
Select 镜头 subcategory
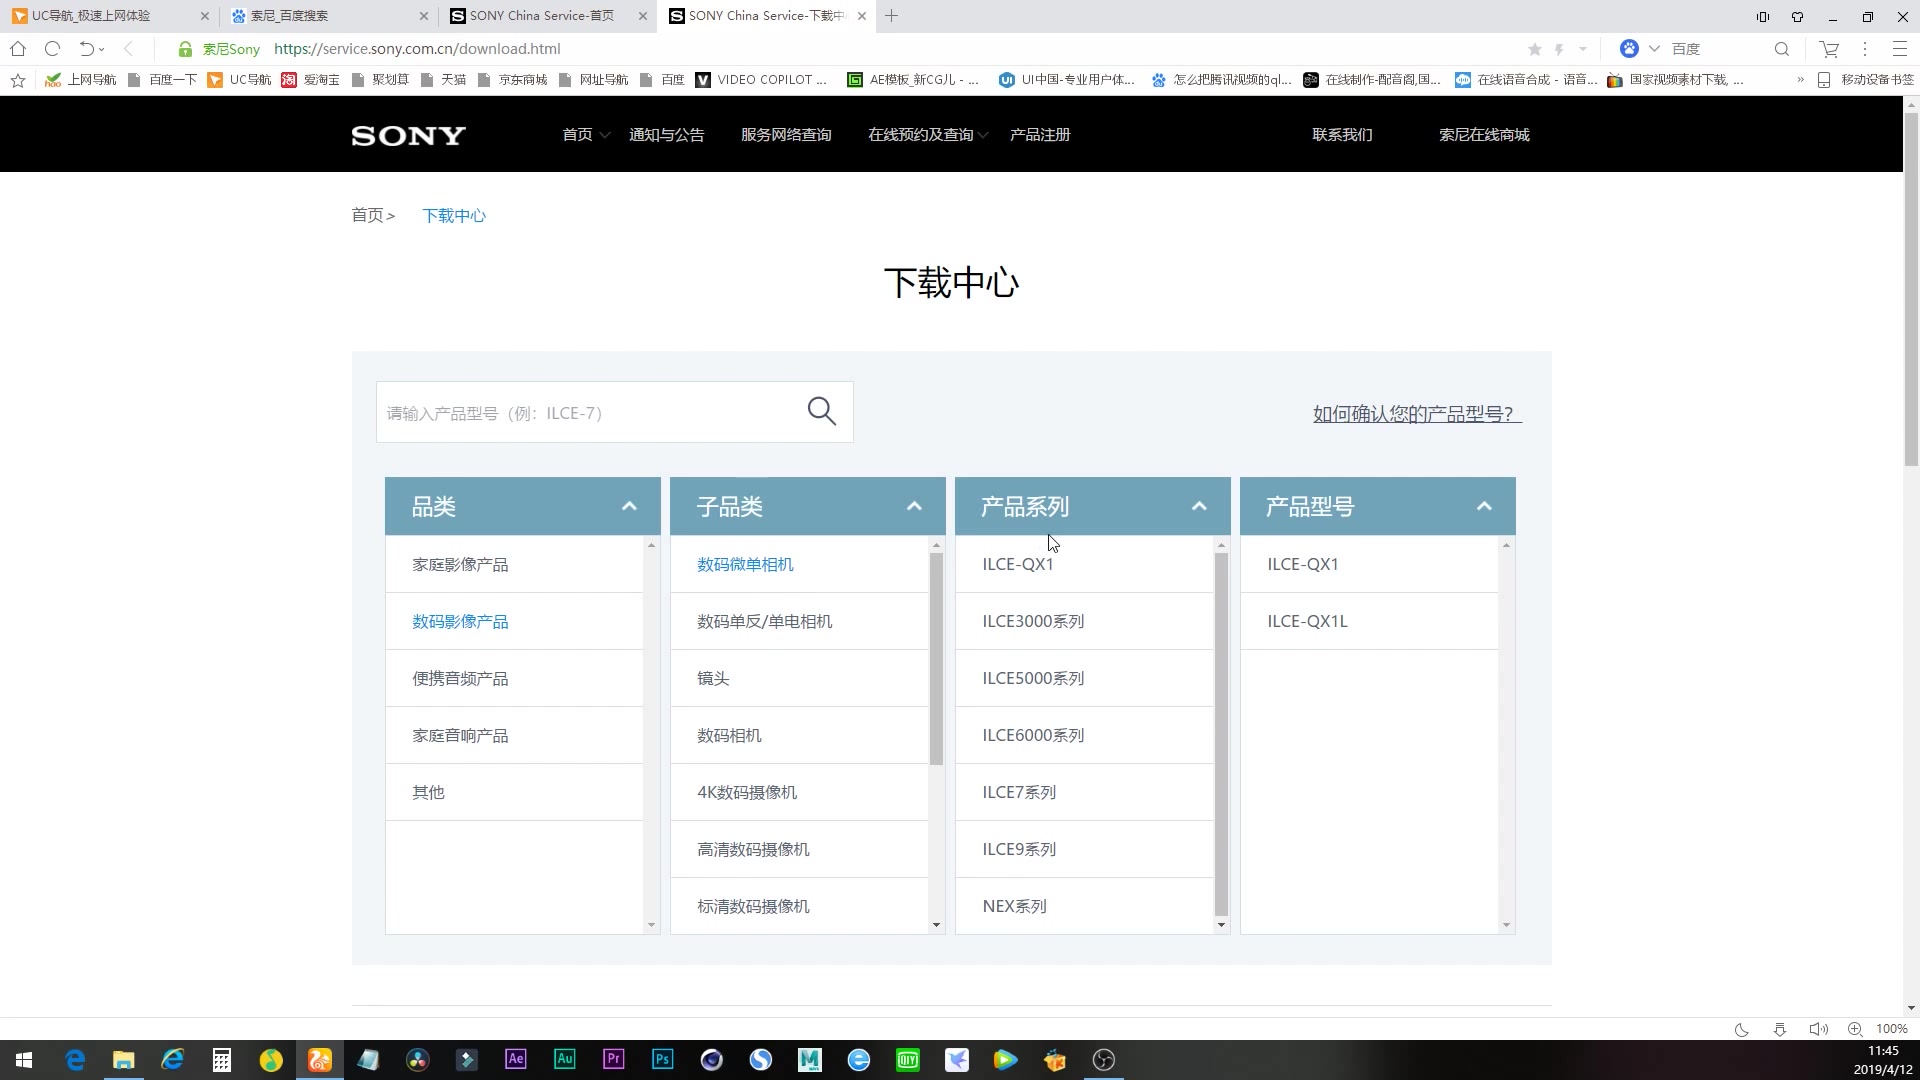(799, 678)
